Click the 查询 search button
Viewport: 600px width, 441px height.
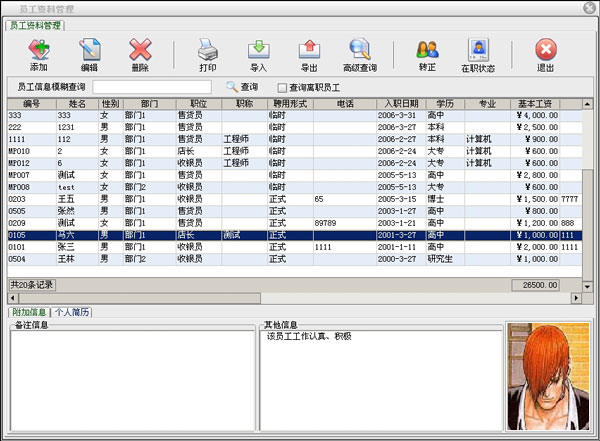pyautogui.click(x=242, y=88)
